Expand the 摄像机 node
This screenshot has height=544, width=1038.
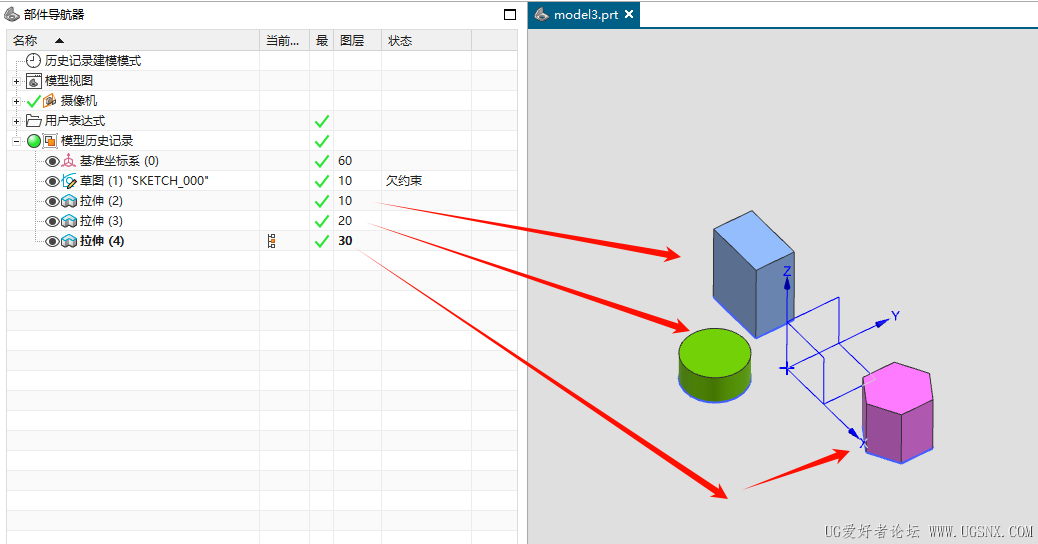[x=17, y=101]
